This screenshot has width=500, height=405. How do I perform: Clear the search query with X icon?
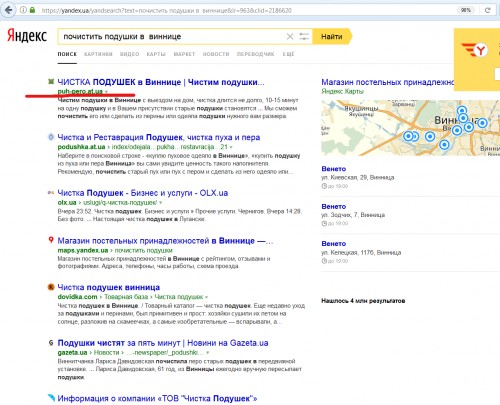[290, 36]
